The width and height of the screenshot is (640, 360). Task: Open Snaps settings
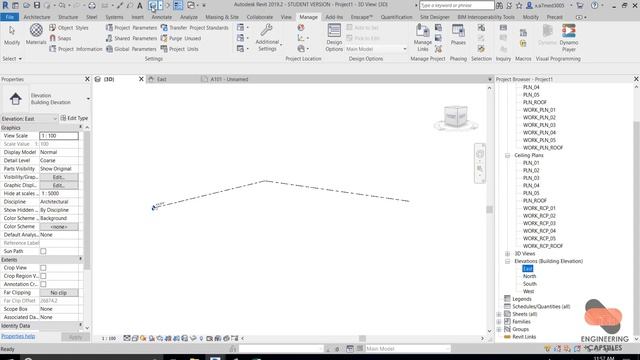pyautogui.click(x=60, y=38)
